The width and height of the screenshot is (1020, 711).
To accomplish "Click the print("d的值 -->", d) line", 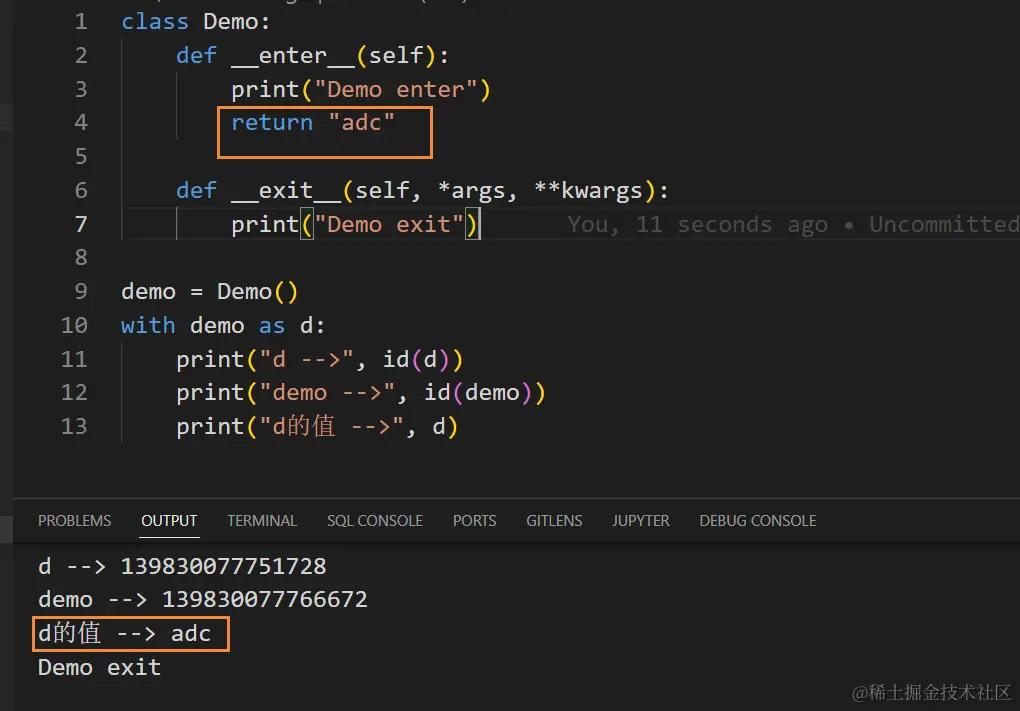I will 317,427.
